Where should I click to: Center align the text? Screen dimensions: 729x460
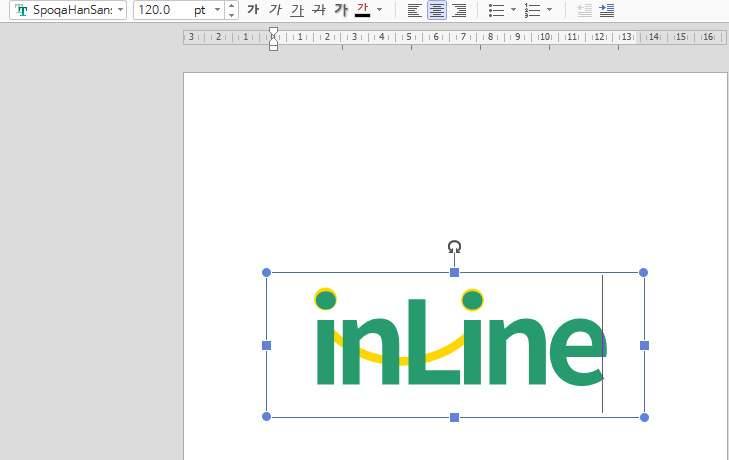point(437,10)
